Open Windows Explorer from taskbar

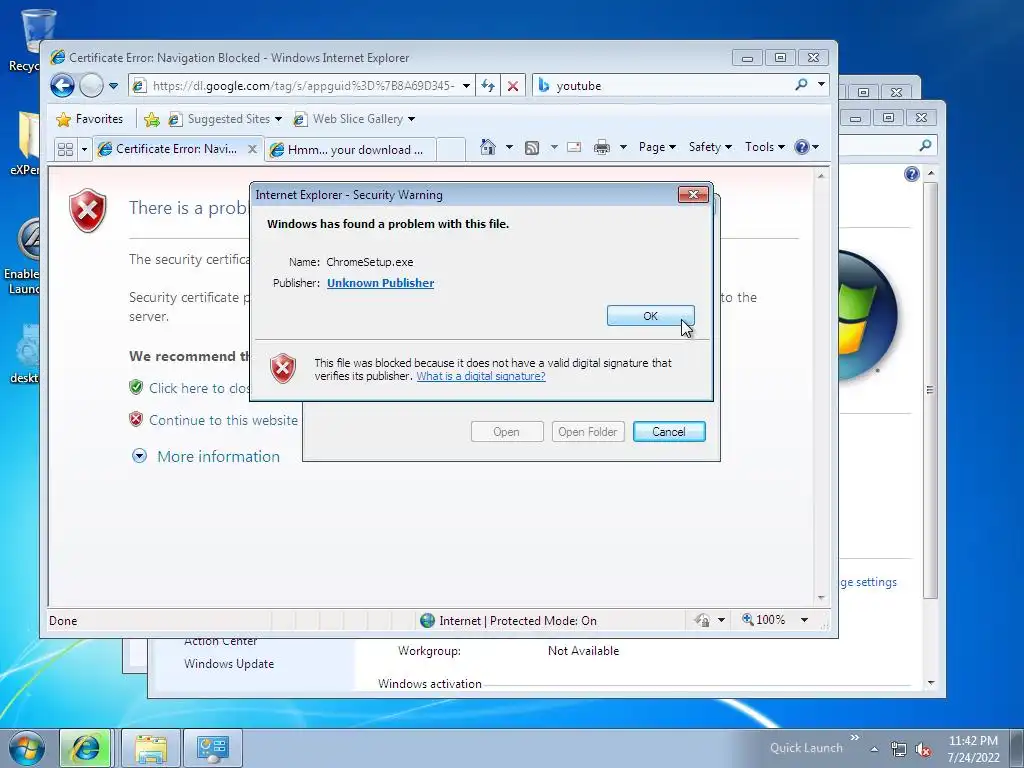[151, 748]
